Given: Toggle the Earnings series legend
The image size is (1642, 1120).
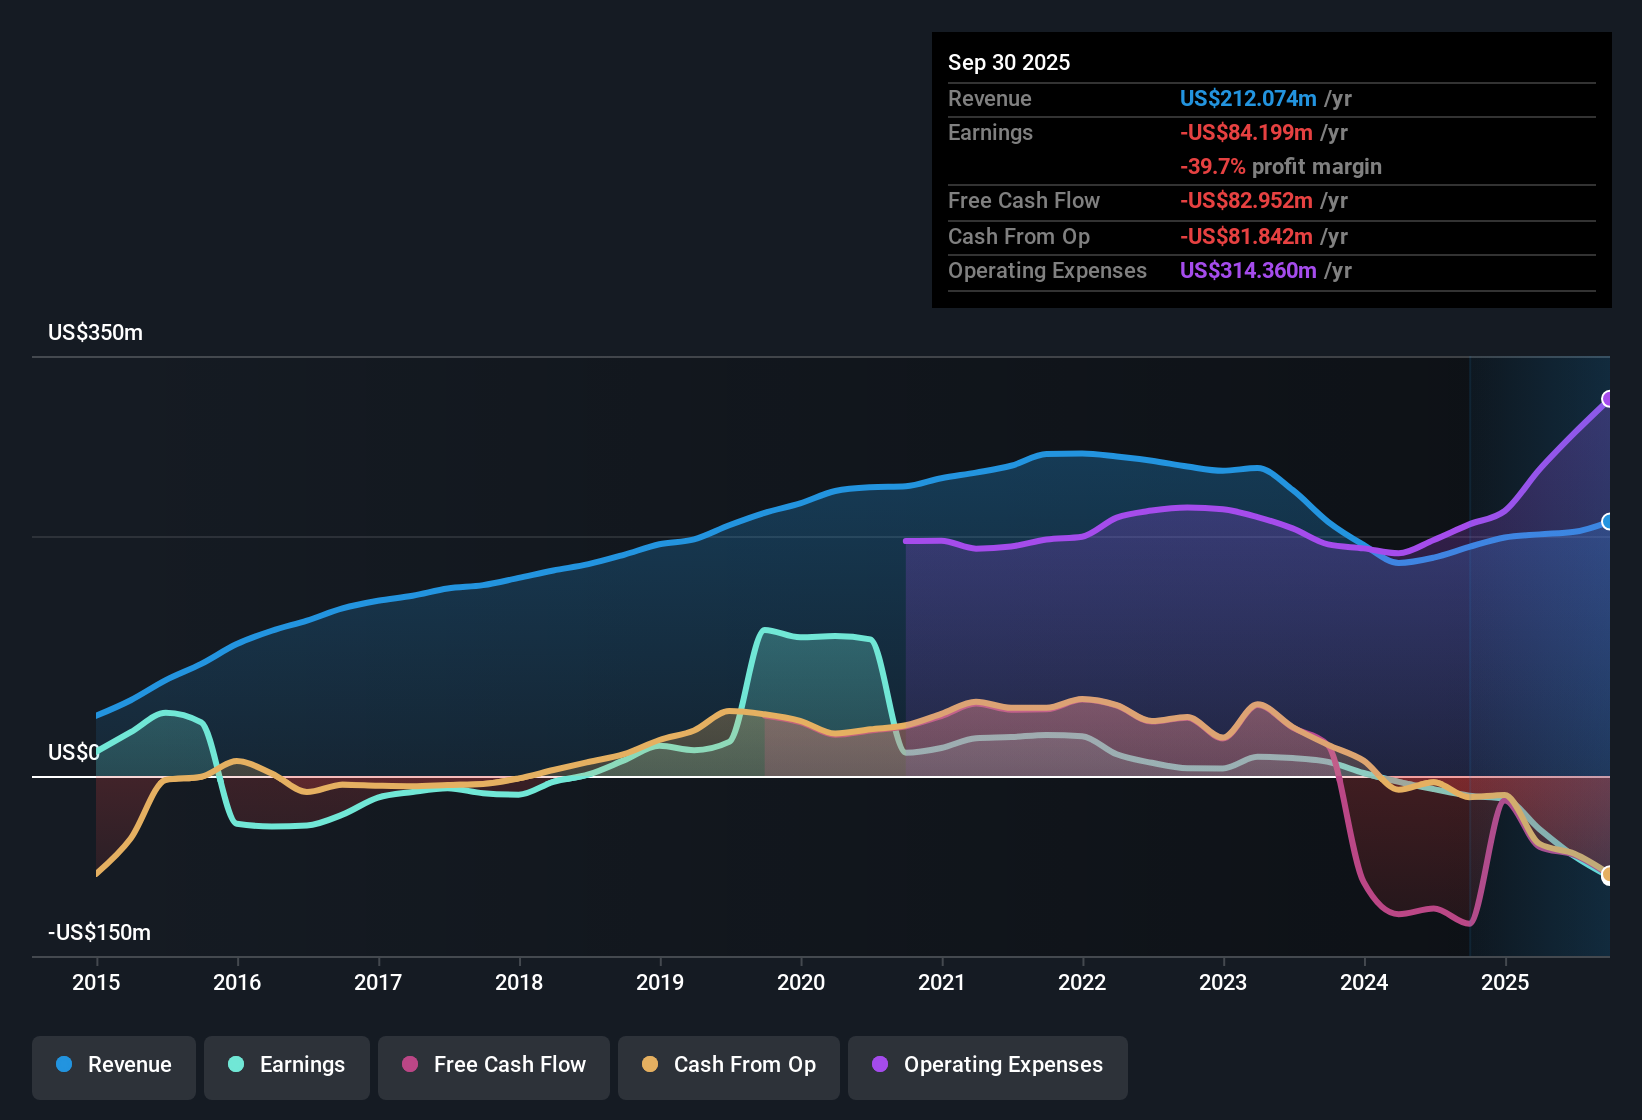Looking at the screenshot, I should pos(287,1065).
